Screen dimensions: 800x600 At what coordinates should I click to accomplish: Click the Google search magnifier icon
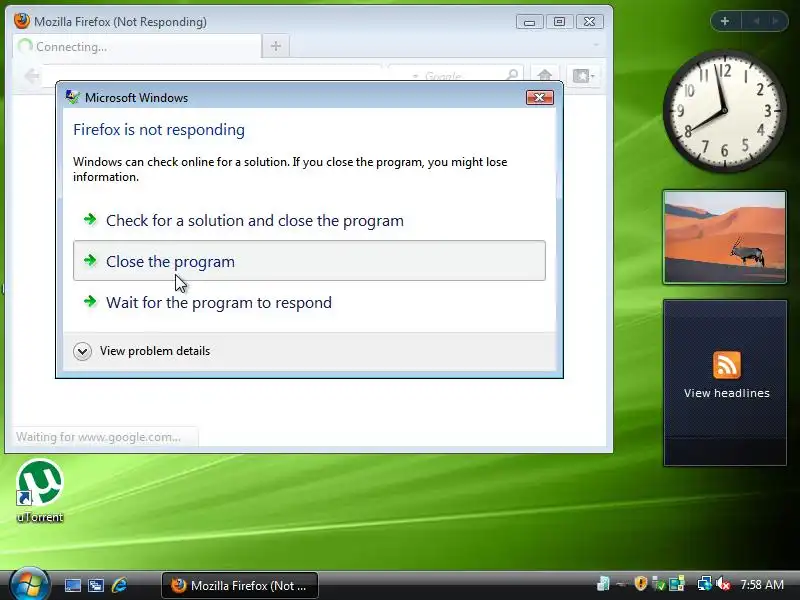512,75
